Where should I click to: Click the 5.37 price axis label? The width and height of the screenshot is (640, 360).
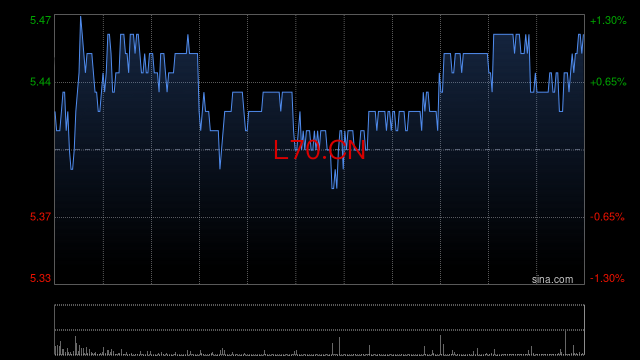click(40, 217)
